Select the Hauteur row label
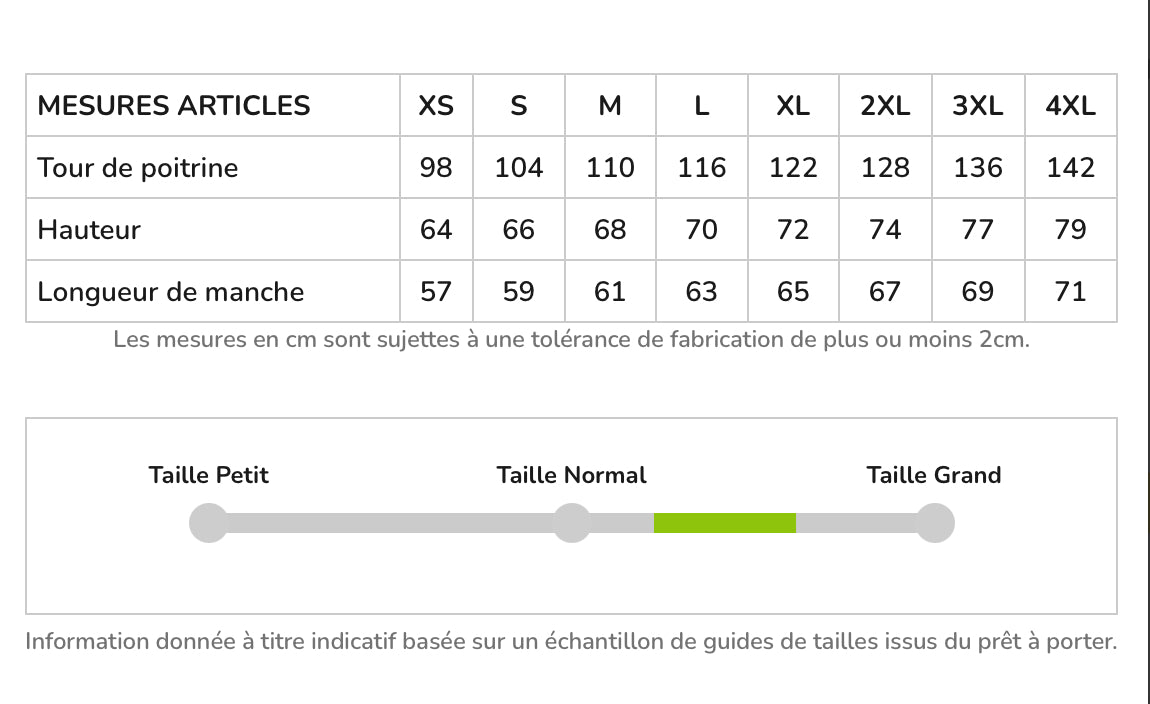Image resolution: width=1150 pixels, height=704 pixels. click(x=89, y=230)
